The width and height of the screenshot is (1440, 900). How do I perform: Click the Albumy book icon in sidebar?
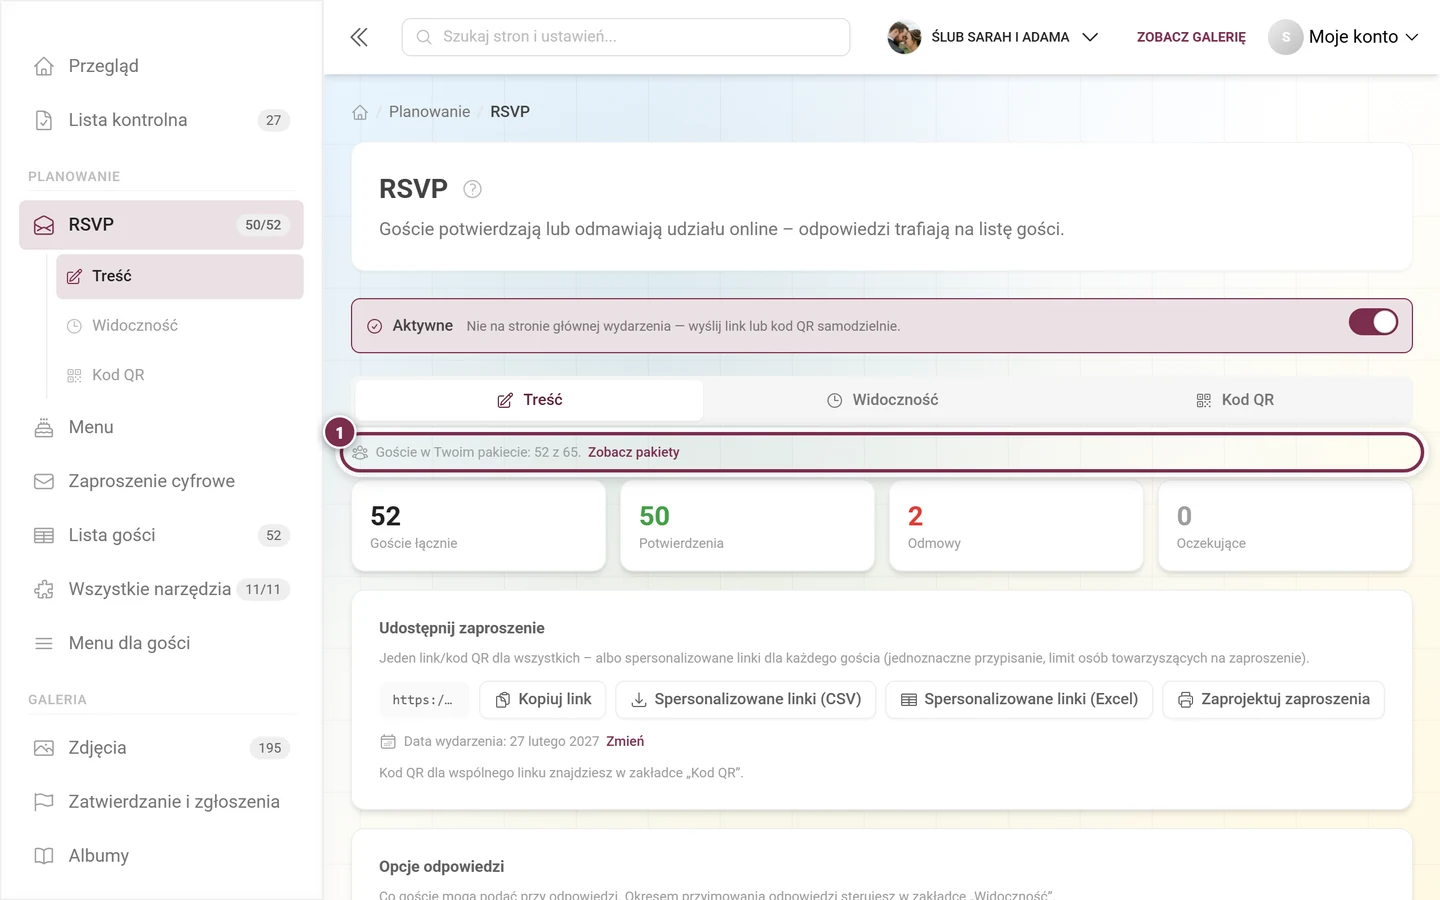click(x=44, y=856)
